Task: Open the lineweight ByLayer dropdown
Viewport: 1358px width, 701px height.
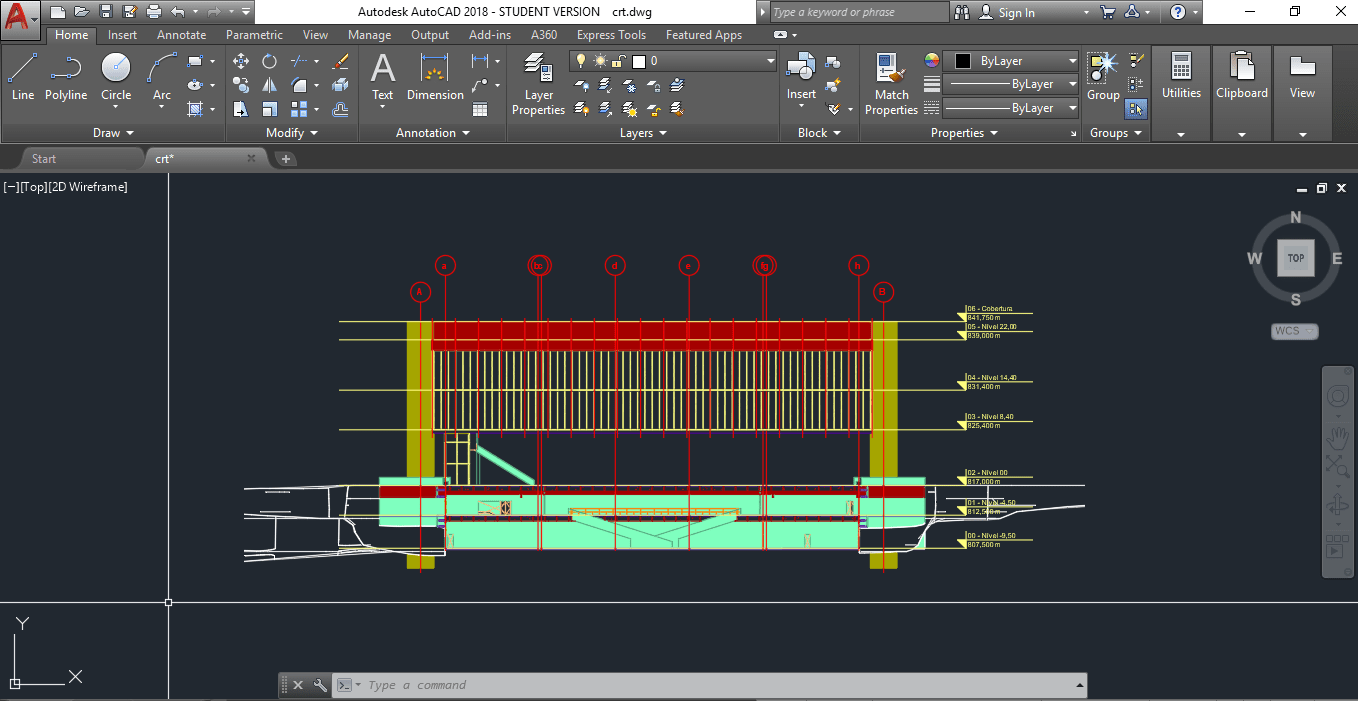Action: tap(1011, 84)
